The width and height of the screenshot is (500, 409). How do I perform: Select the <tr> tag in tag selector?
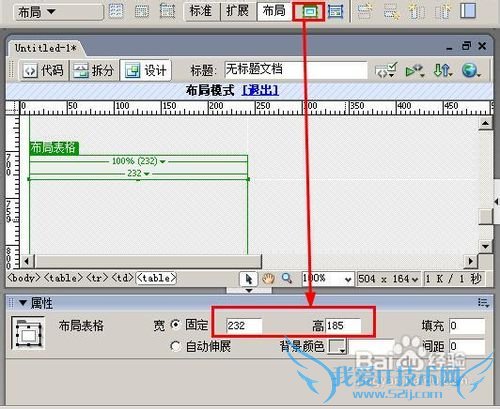(x=97, y=278)
